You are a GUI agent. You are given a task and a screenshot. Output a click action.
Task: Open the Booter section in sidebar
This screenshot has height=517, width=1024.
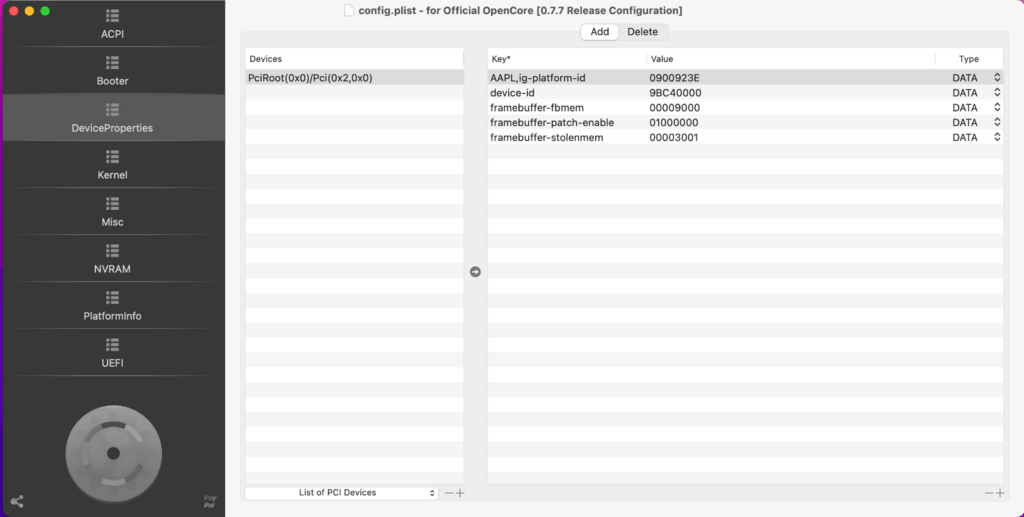click(x=112, y=71)
